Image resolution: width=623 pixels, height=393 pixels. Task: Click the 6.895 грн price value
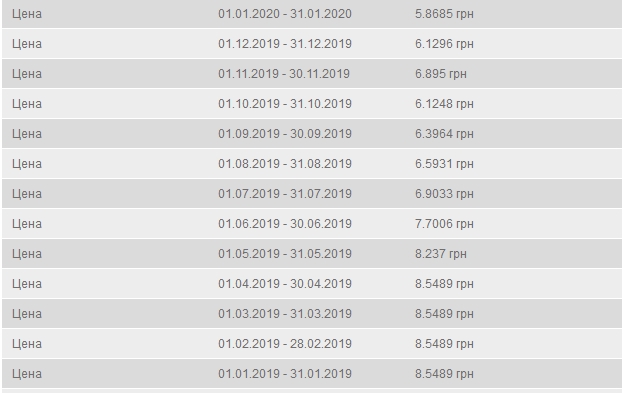point(441,74)
